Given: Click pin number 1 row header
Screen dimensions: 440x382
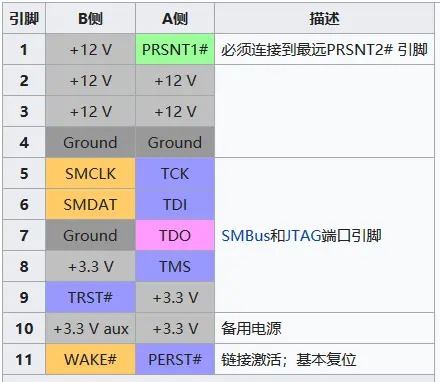Looking at the screenshot, I should (x=24, y=49).
